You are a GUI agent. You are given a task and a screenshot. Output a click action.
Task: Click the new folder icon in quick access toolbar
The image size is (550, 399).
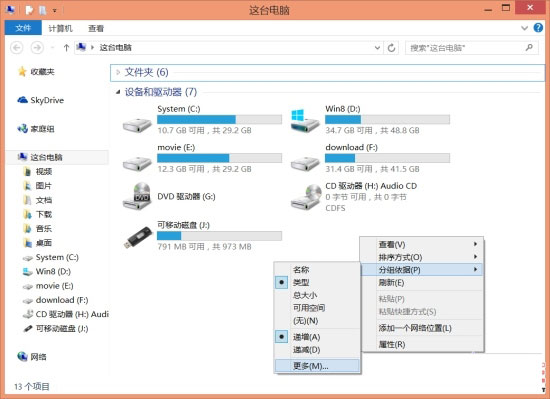(42, 10)
